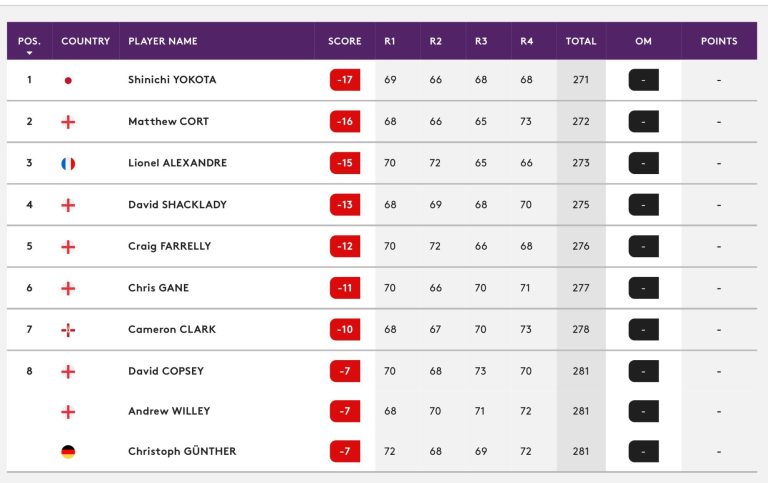Image resolution: width=768 pixels, height=483 pixels.
Task: Sort by the POS. column arrow
Action: 29,53
